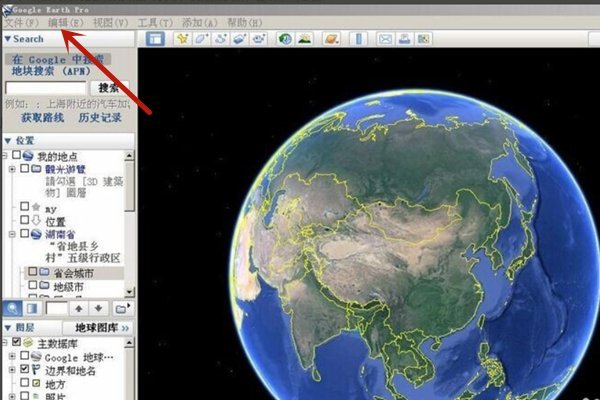Open the 历史记录 link
The height and width of the screenshot is (400, 600).
pyautogui.click(x=100, y=118)
